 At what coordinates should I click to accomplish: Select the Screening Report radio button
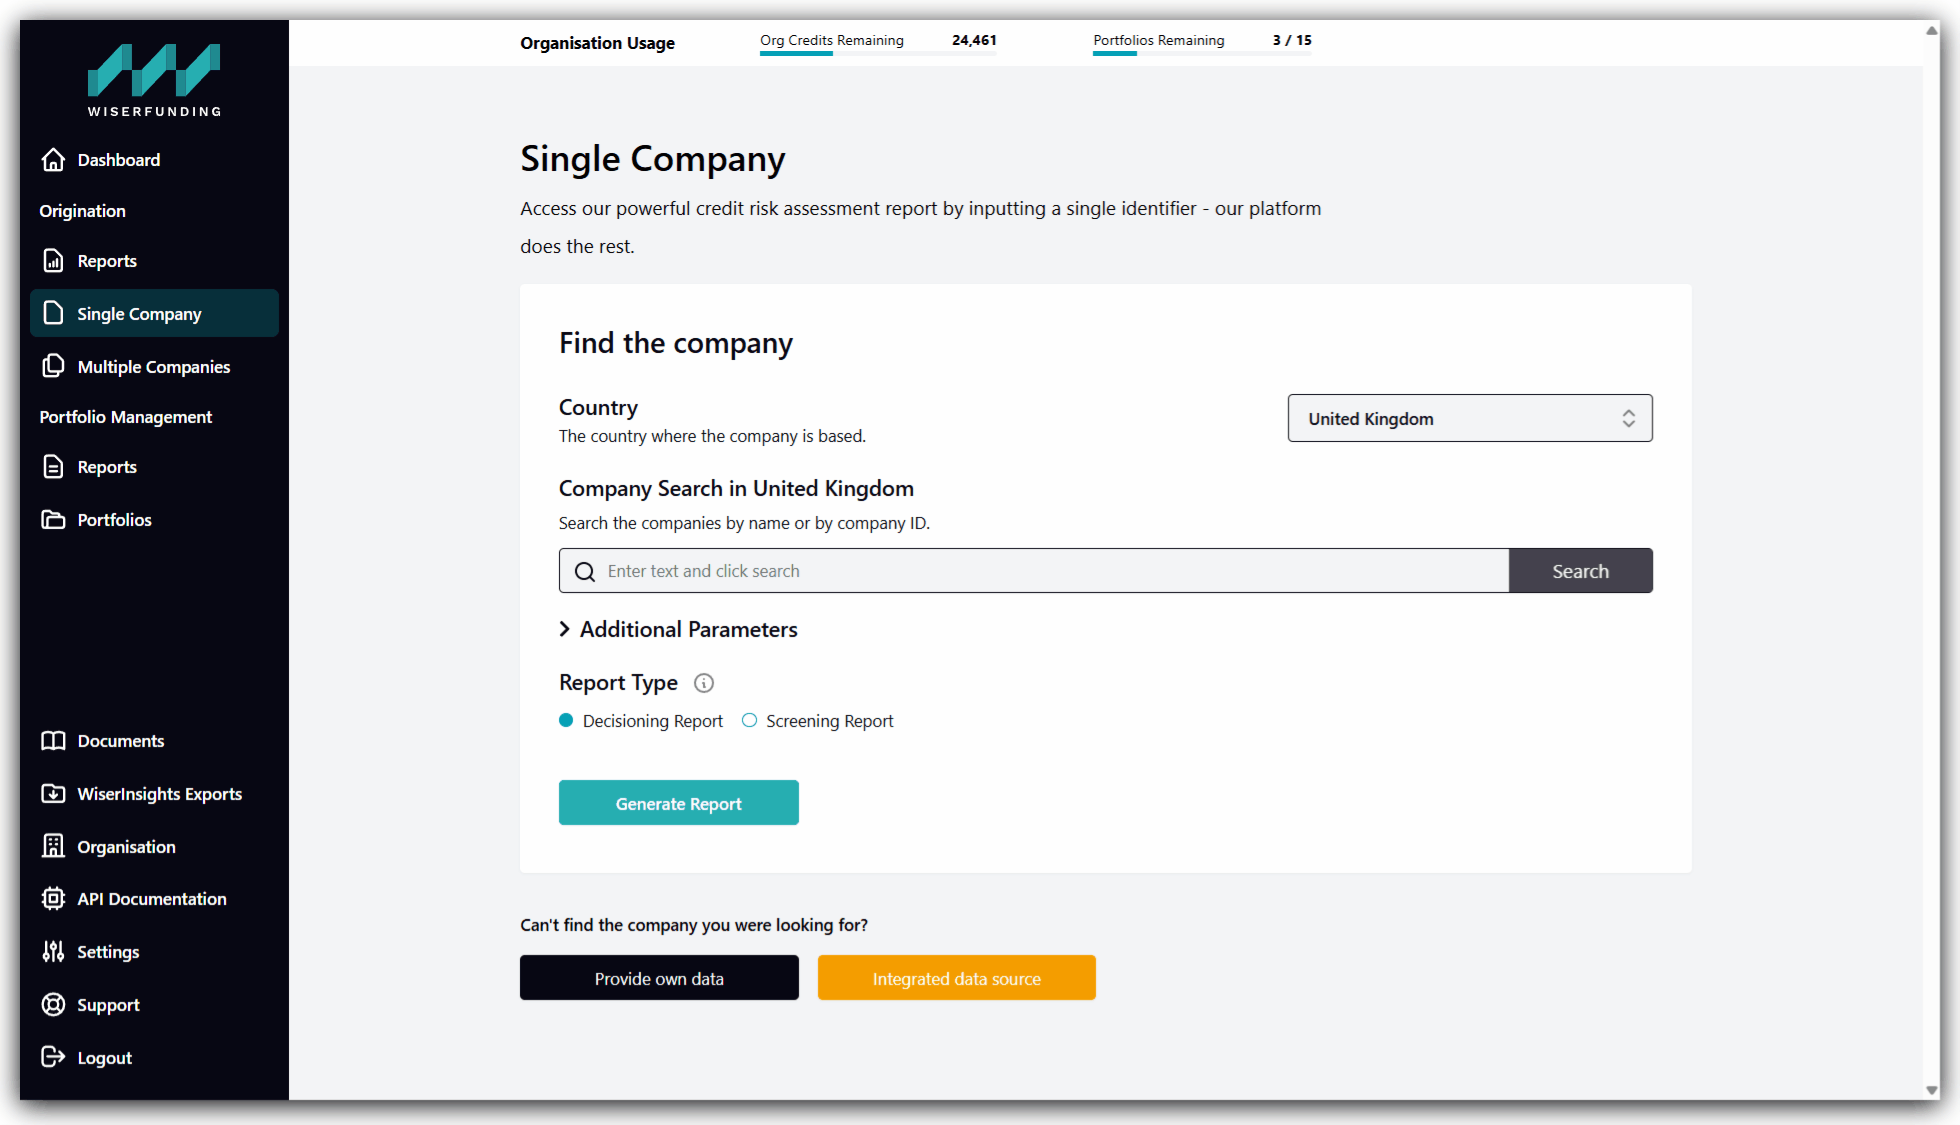click(x=749, y=720)
